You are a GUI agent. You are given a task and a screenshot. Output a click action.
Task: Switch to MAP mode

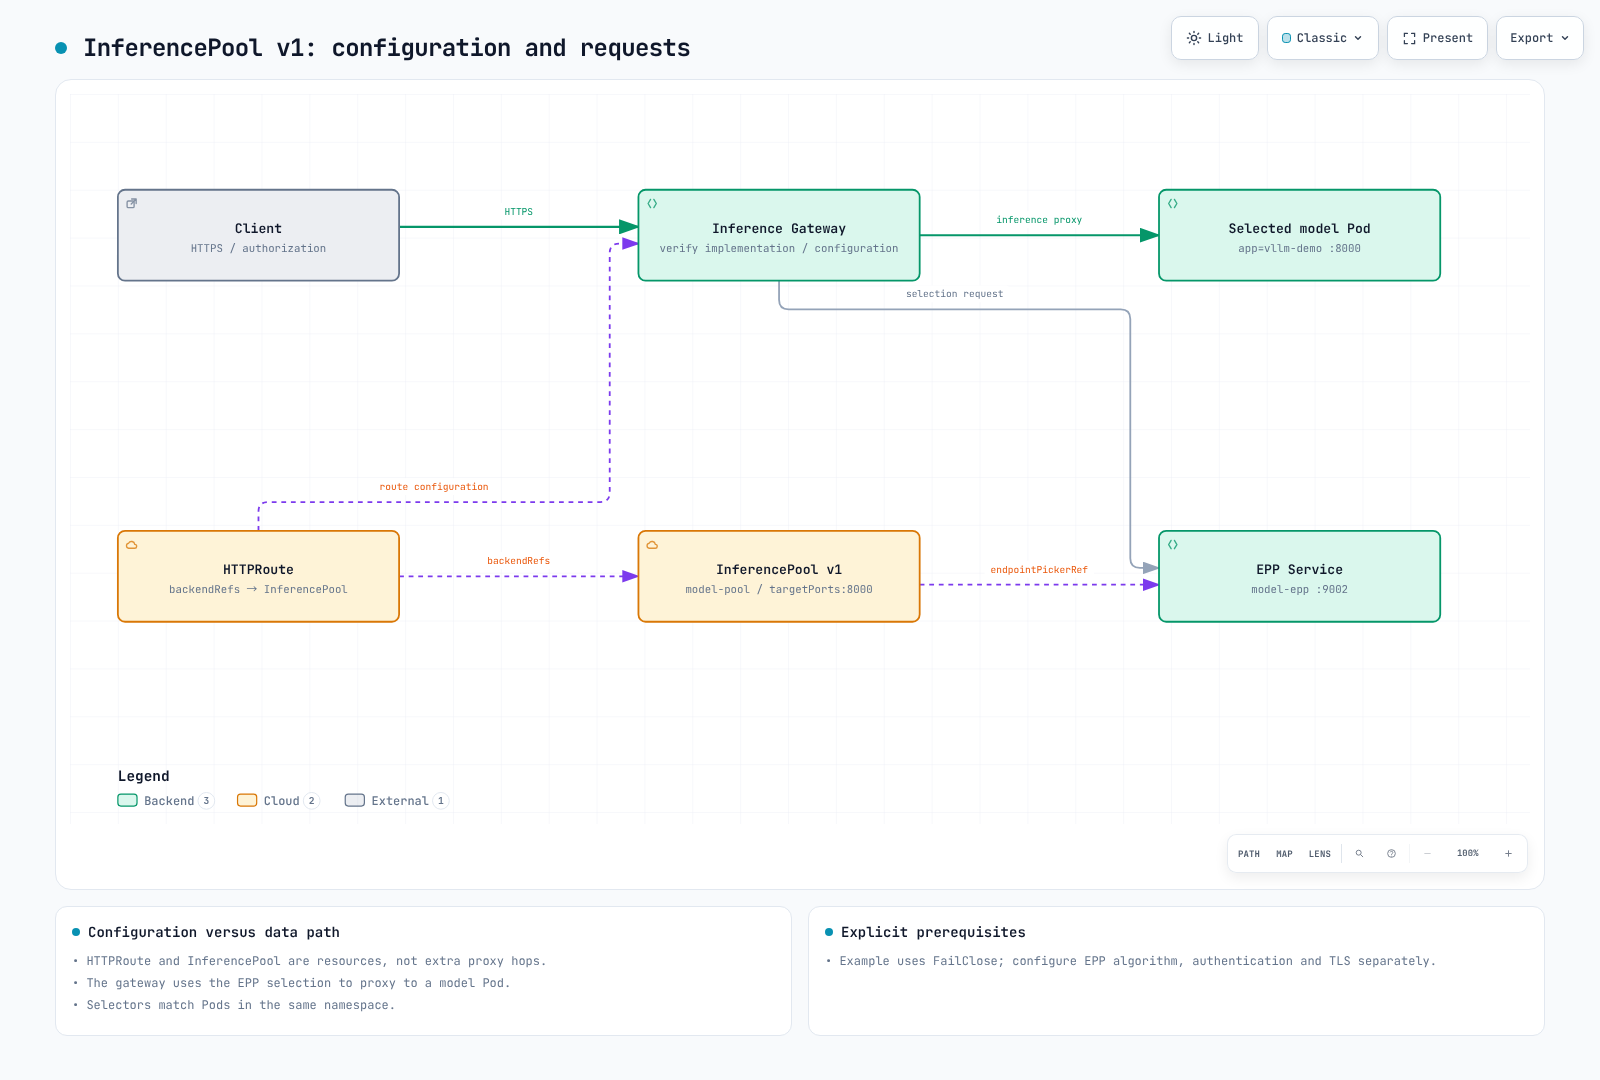[x=1284, y=854]
